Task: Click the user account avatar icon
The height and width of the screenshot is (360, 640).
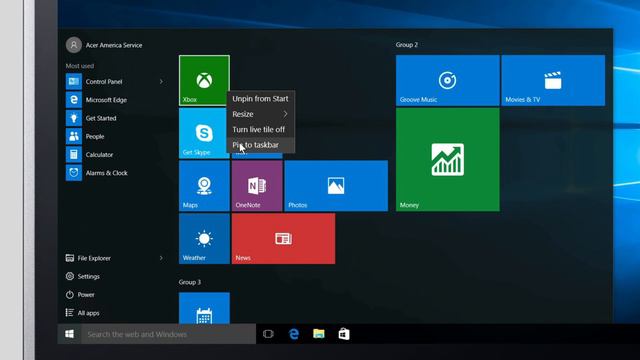Action: point(74,45)
